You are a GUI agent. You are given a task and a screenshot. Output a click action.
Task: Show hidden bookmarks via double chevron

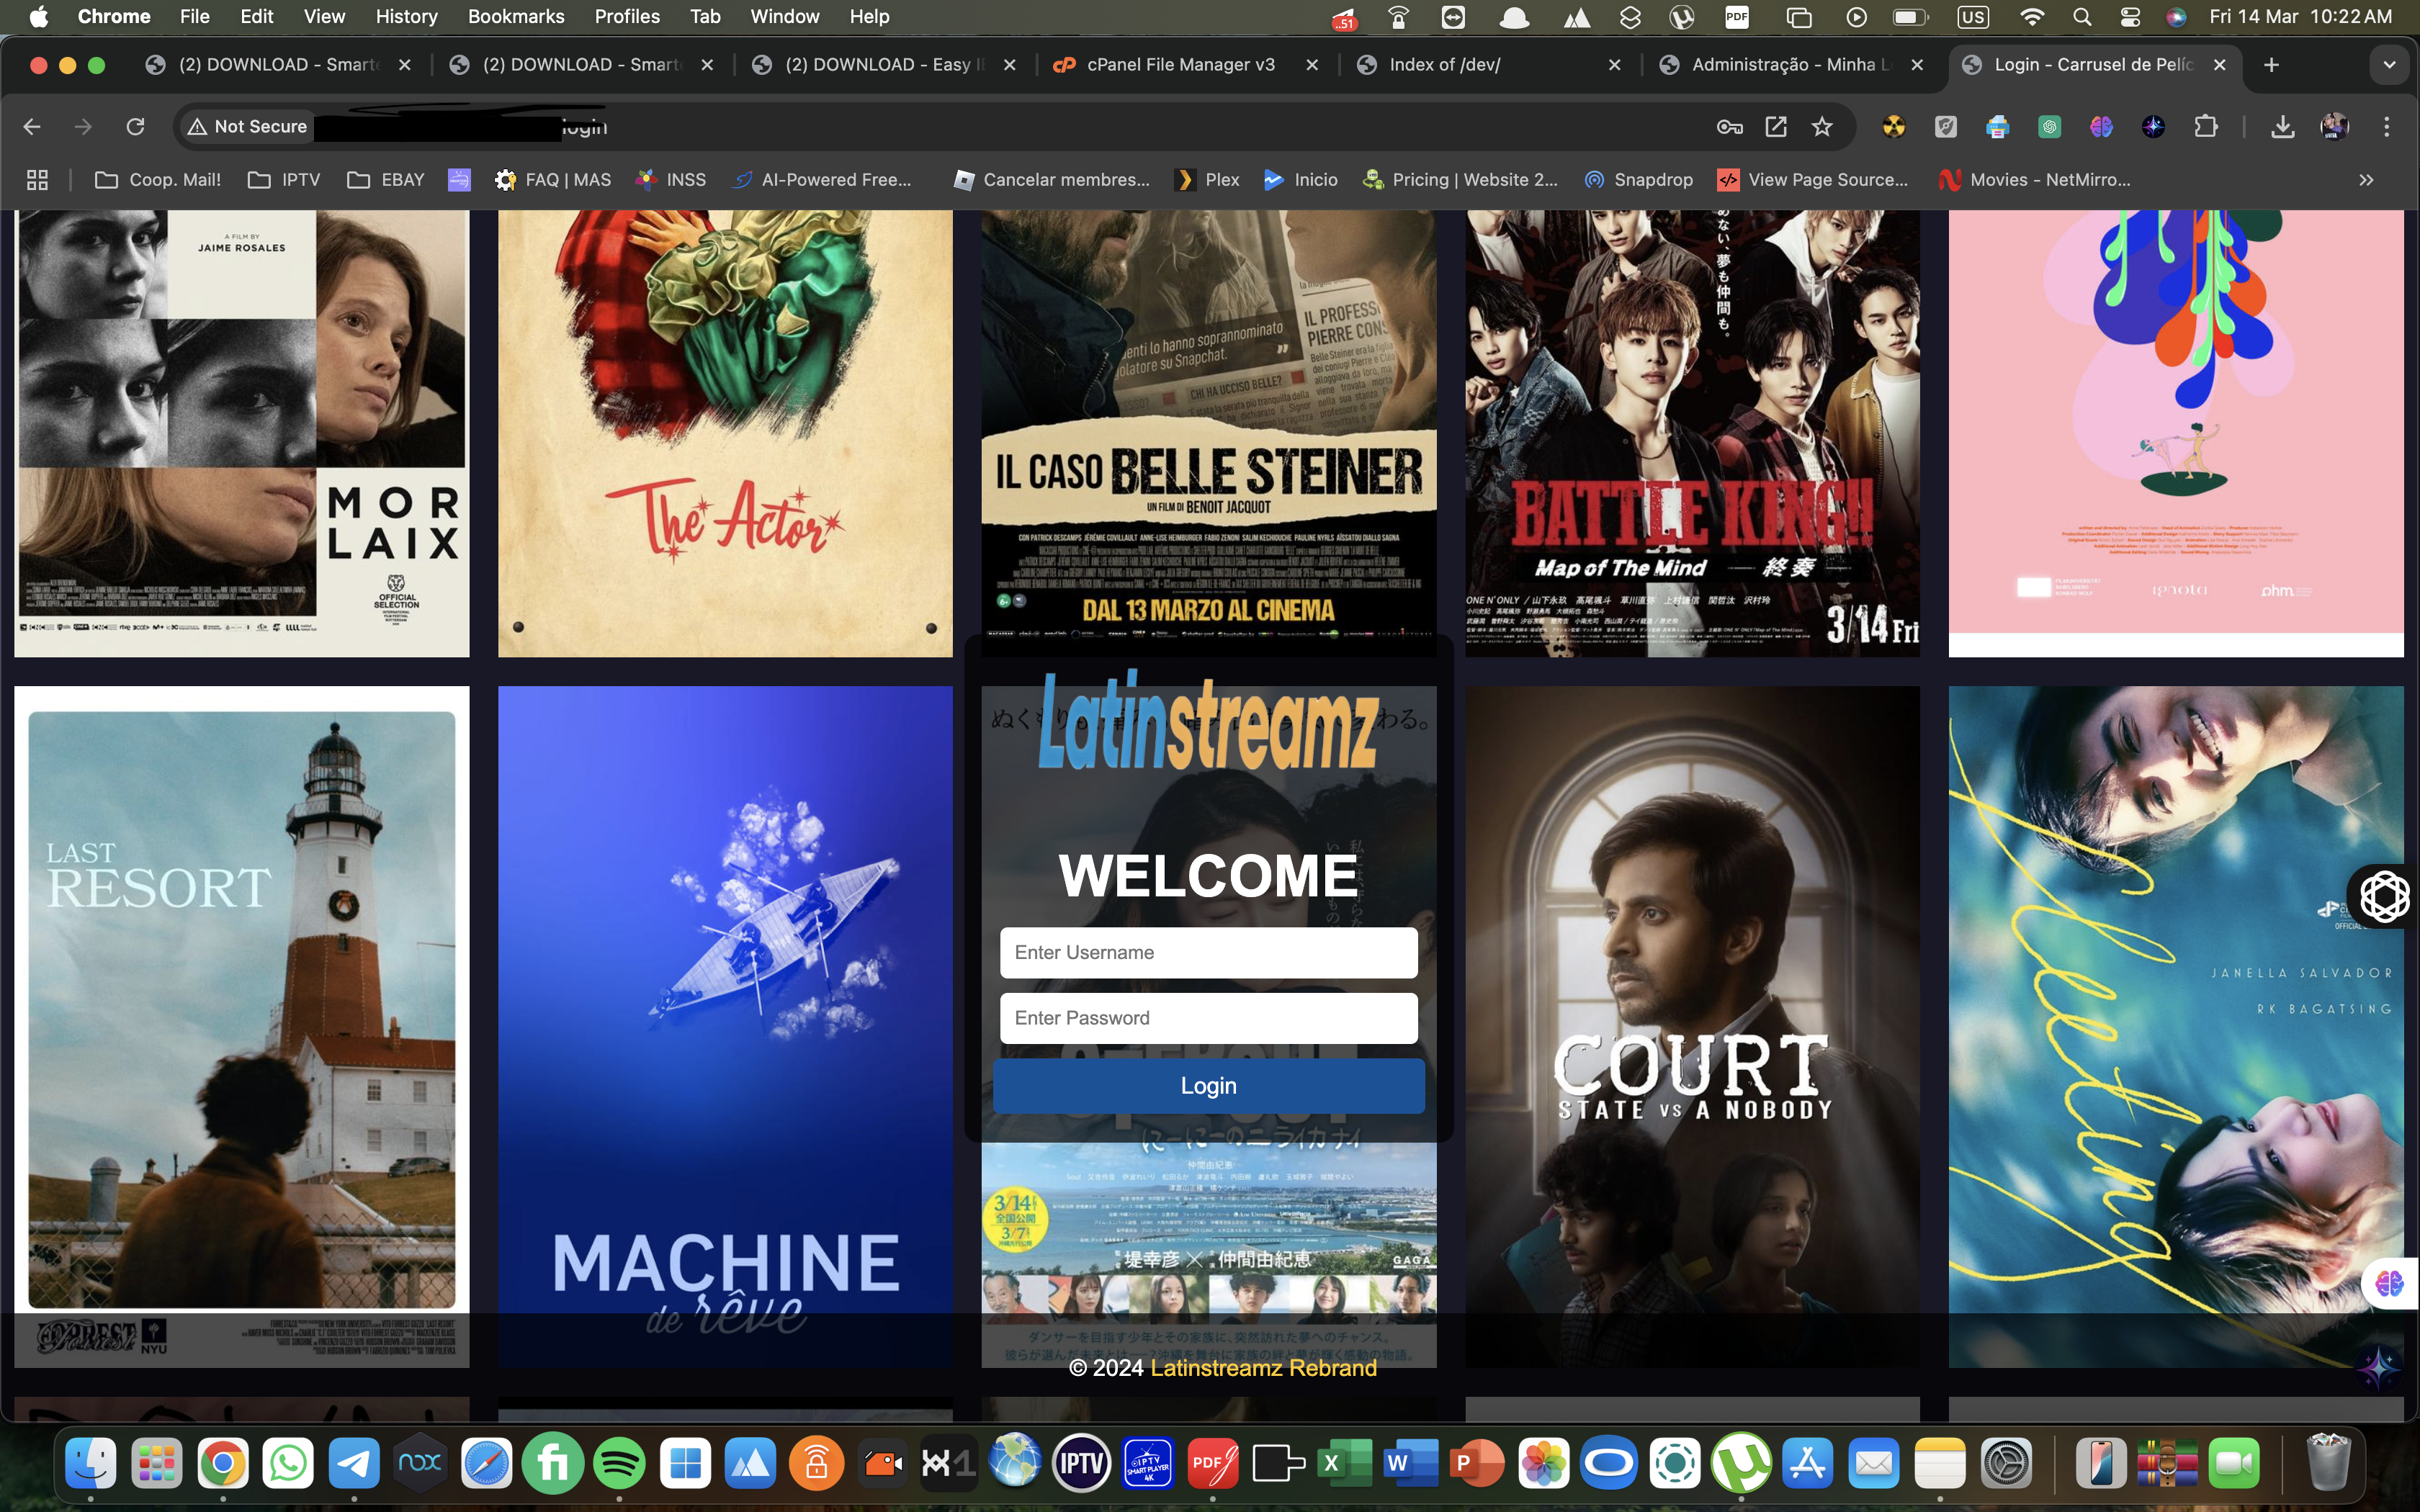[x=2366, y=180]
